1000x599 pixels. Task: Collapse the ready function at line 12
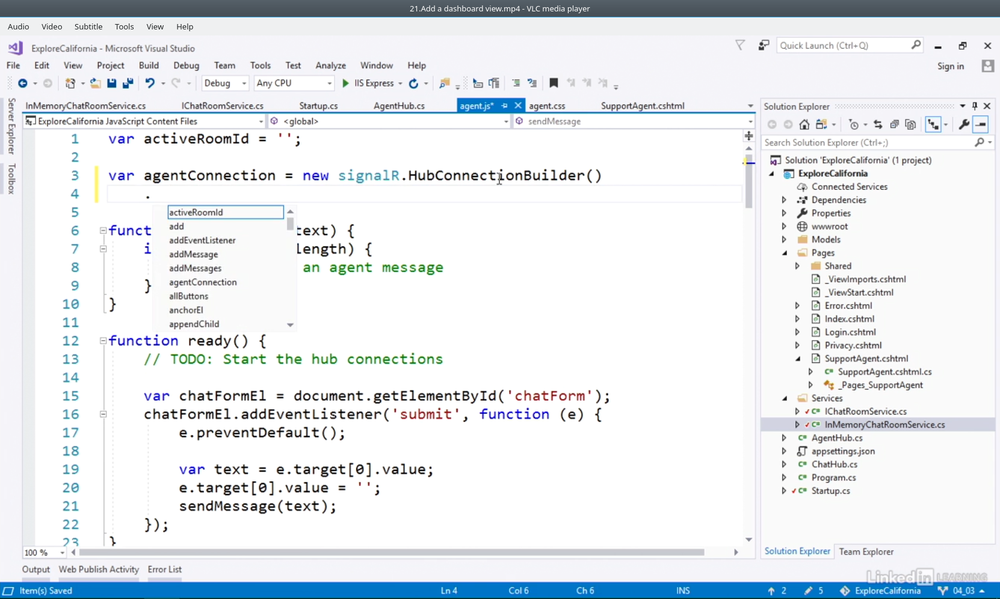(x=103, y=341)
